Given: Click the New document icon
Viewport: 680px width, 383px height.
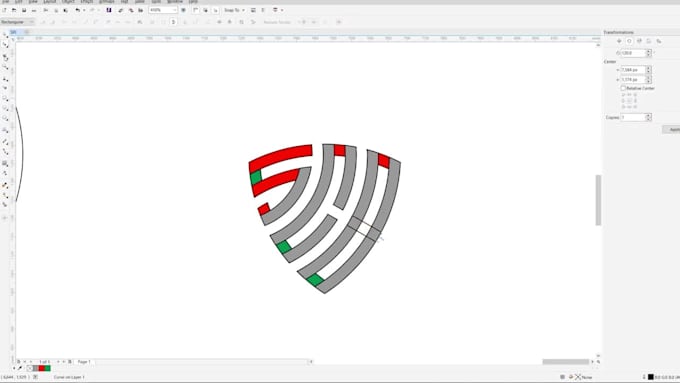Looking at the screenshot, I should 4,10.
